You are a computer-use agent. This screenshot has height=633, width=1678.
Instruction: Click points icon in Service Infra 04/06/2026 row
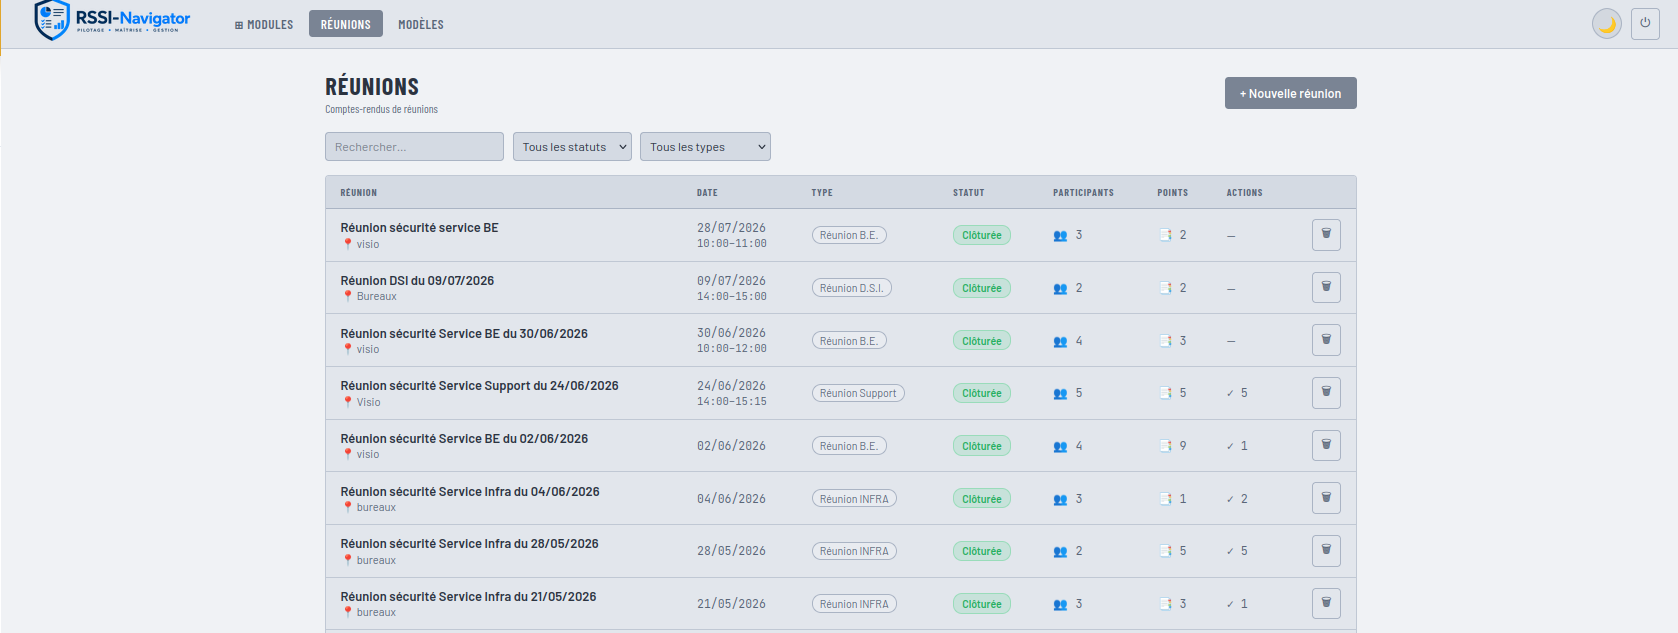pos(1165,499)
